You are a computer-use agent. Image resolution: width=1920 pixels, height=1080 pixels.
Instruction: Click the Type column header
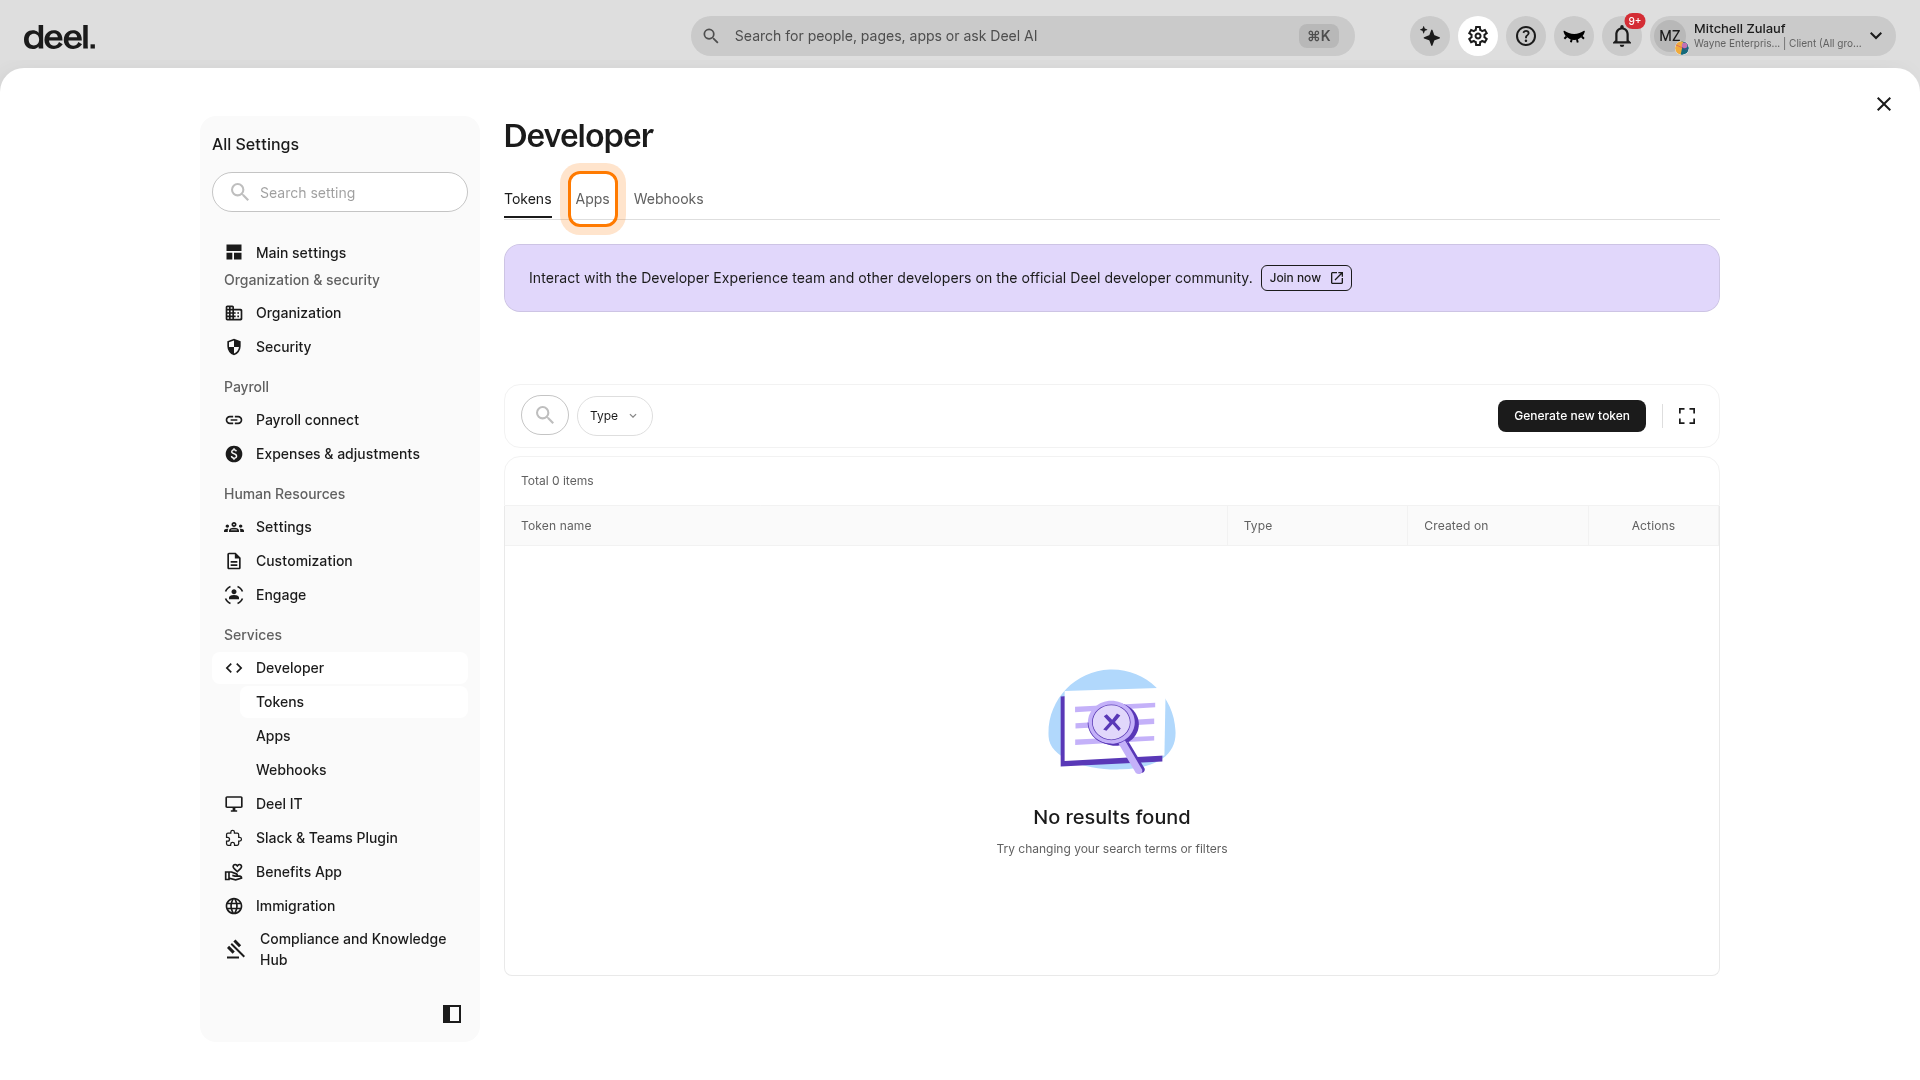pyautogui.click(x=1318, y=526)
